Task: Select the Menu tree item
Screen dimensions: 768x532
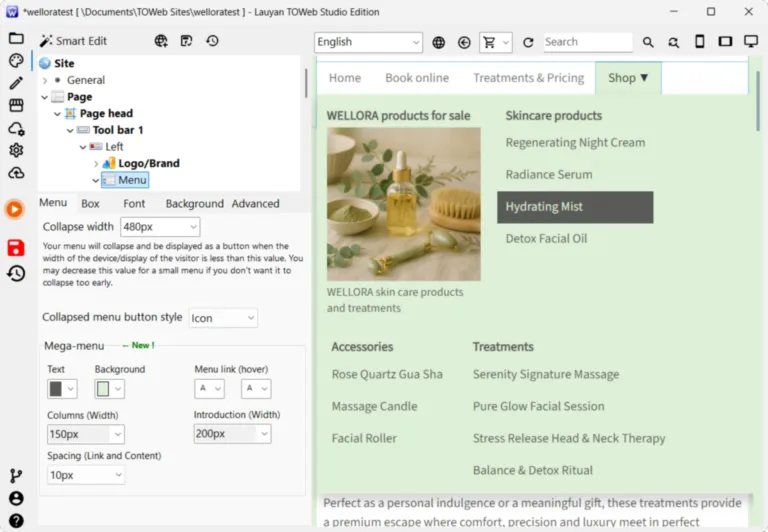Action: pyautogui.click(x=125, y=180)
